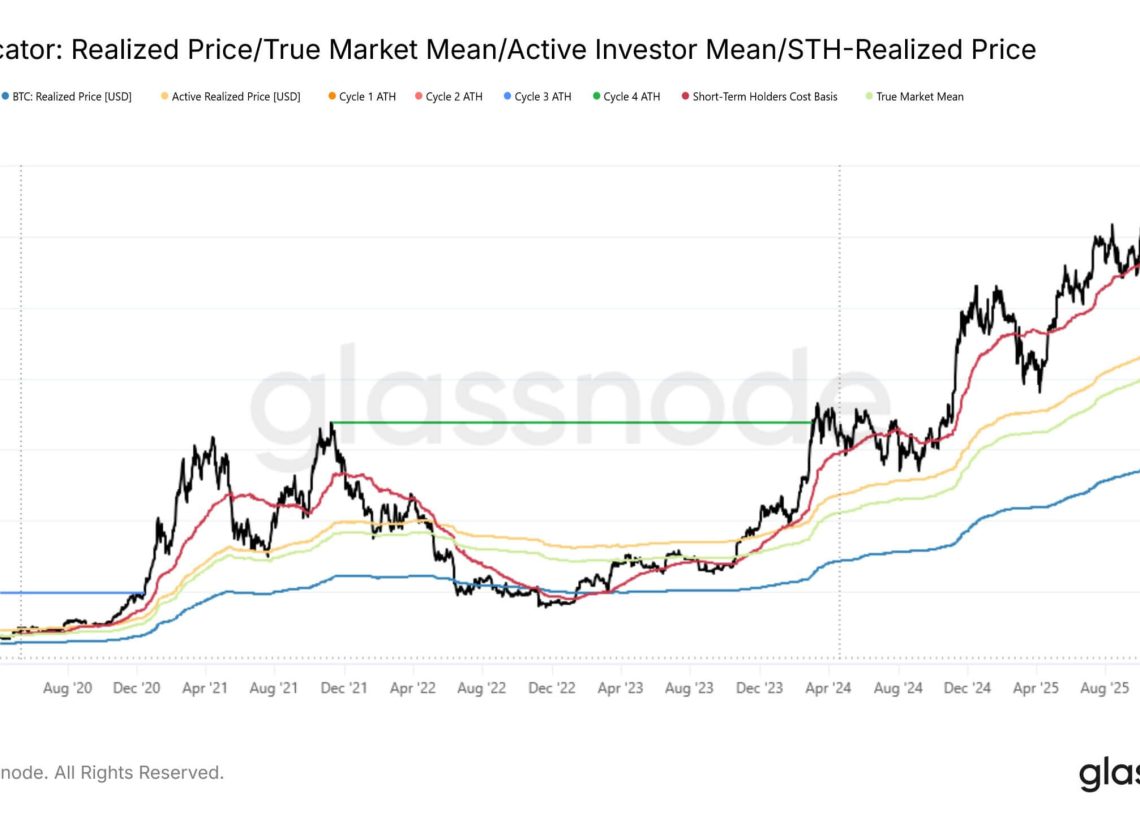Toggle the True Market Mean legend text

pos(919,97)
